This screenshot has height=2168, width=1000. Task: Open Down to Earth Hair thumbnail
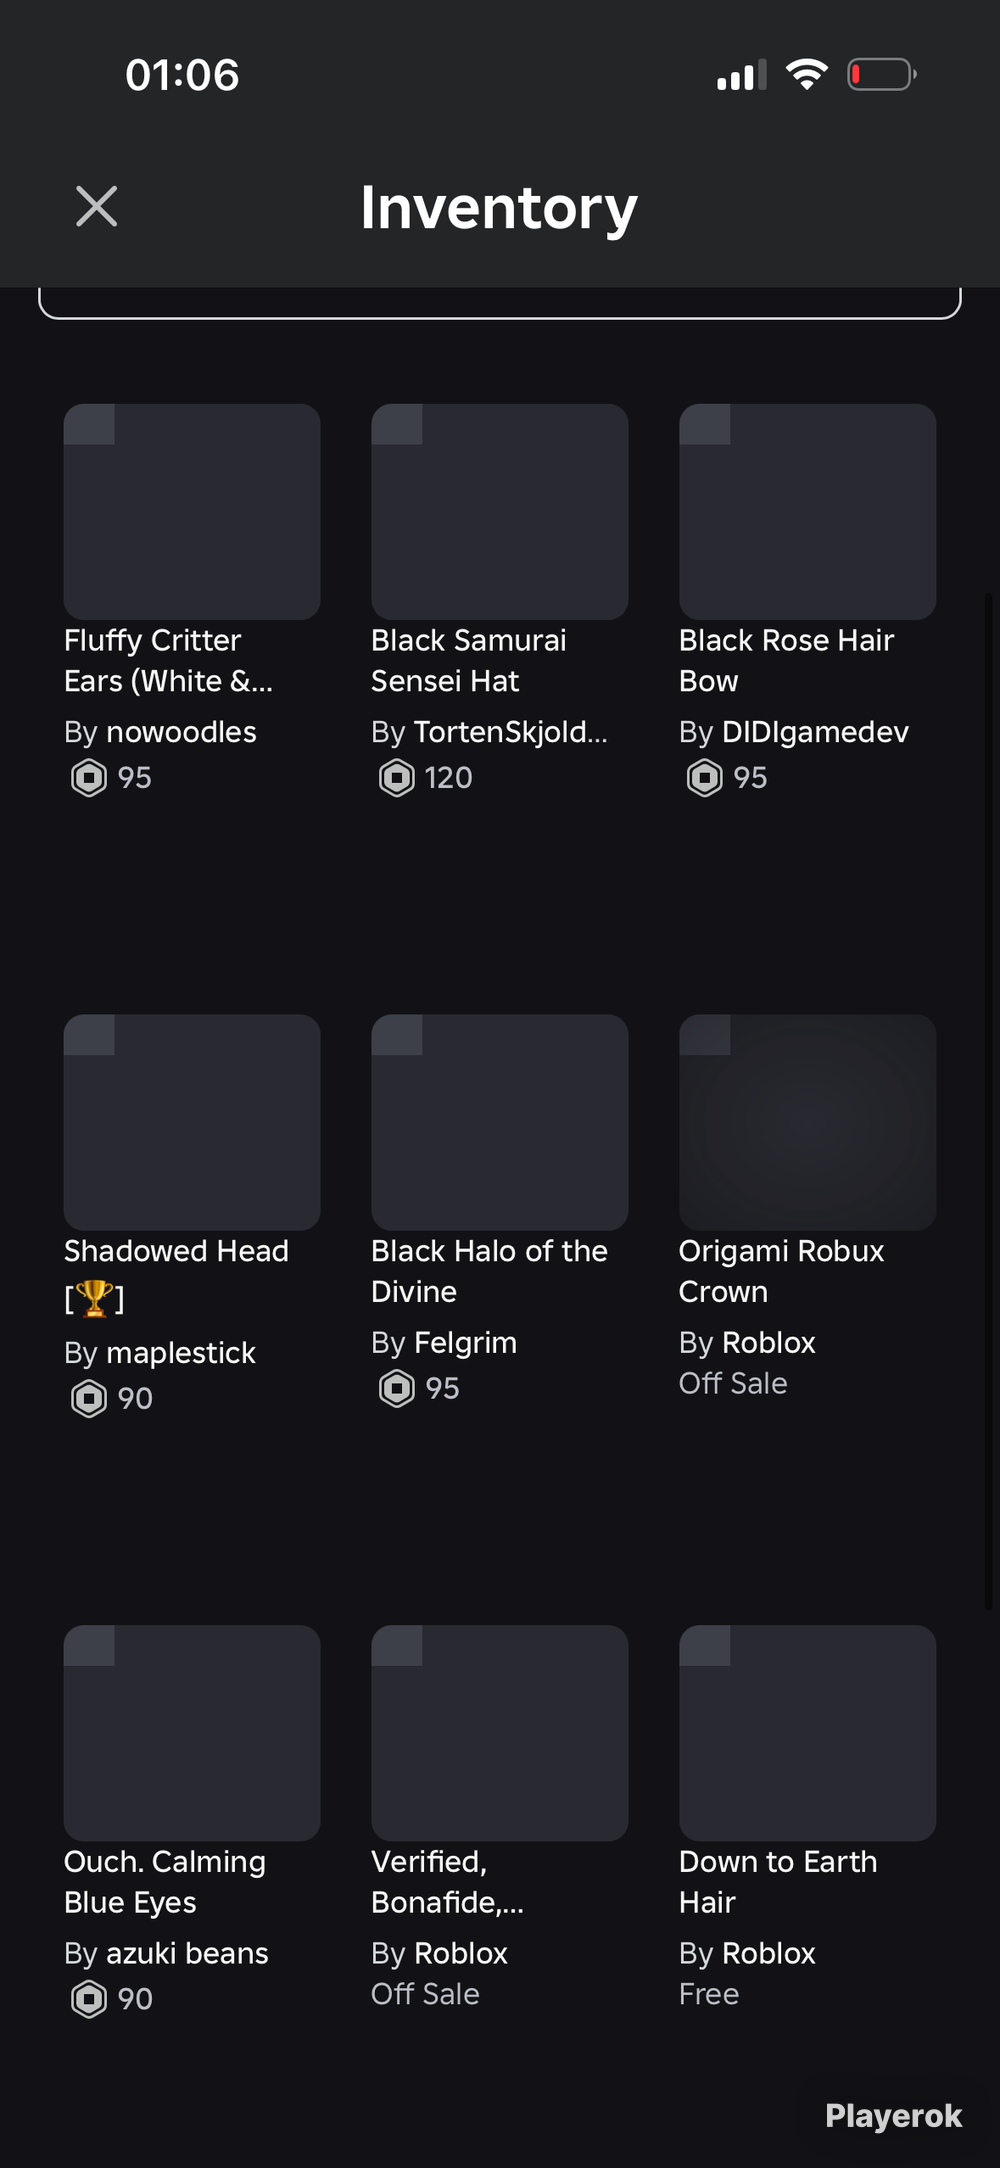coord(808,1733)
